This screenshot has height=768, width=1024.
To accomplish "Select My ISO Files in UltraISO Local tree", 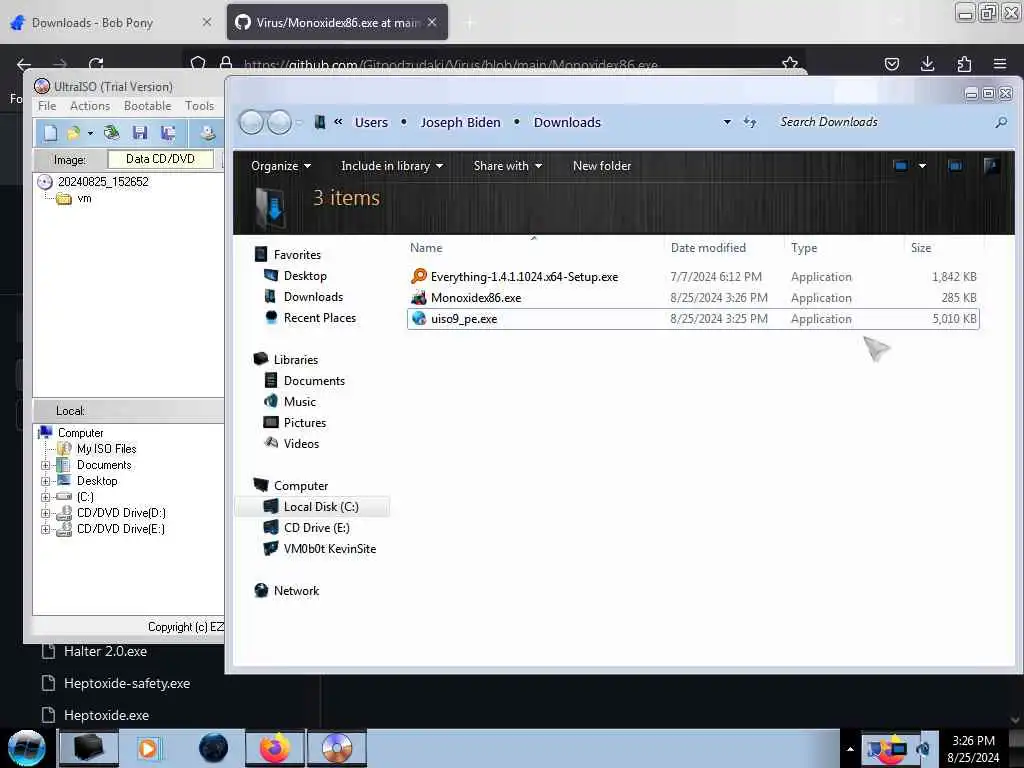I will (x=106, y=449).
